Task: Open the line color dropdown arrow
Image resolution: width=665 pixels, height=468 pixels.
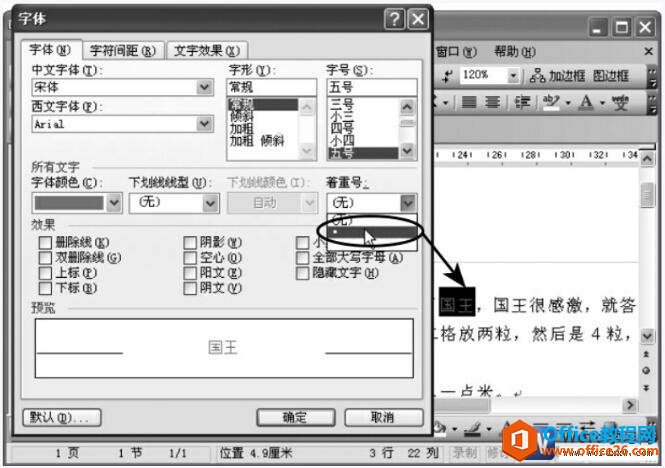Action: click(x=489, y=429)
